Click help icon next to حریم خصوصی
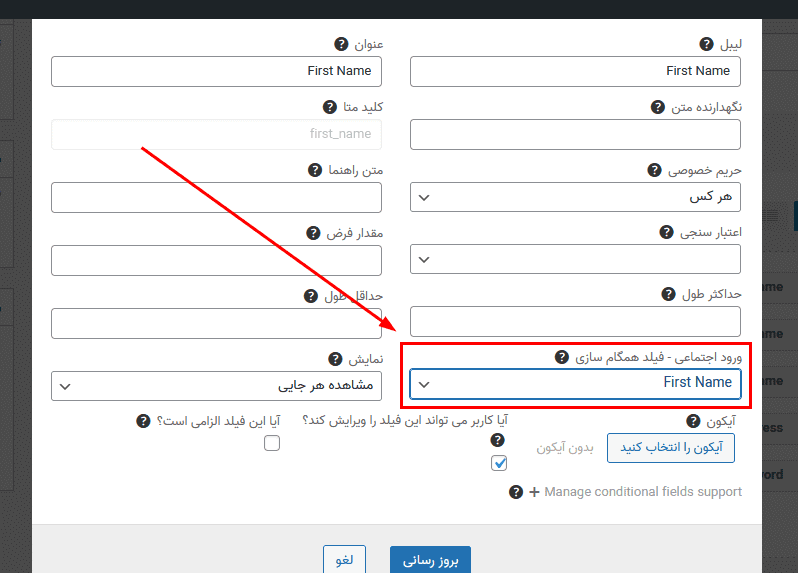798x573 pixels. 654,170
